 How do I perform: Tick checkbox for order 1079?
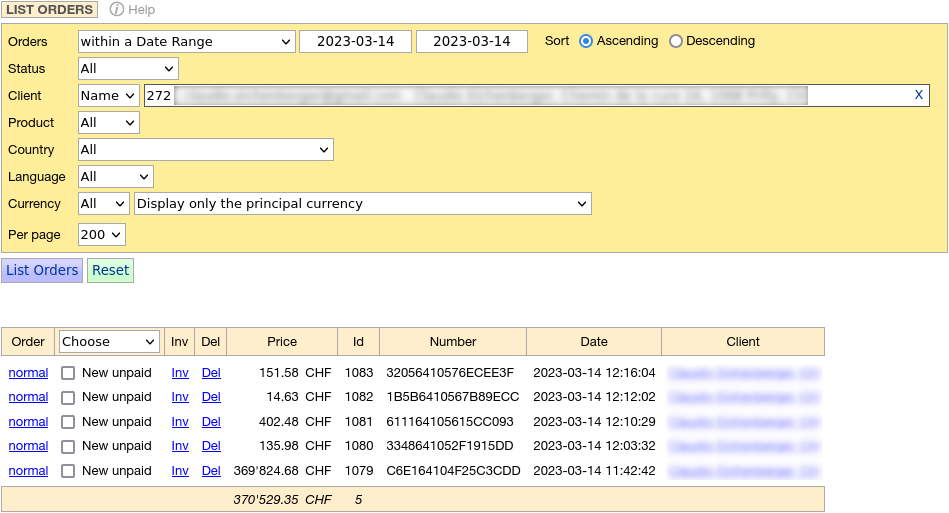(x=68, y=471)
